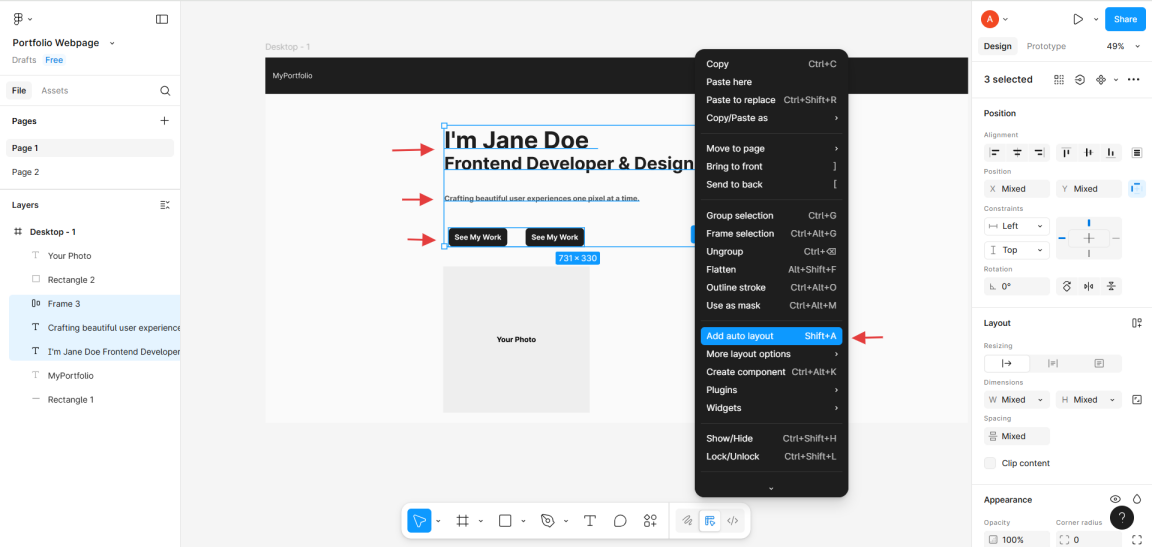The width and height of the screenshot is (1152, 547).
Task: Open the Actions tool in bottom toolbar
Action: [x=650, y=521]
